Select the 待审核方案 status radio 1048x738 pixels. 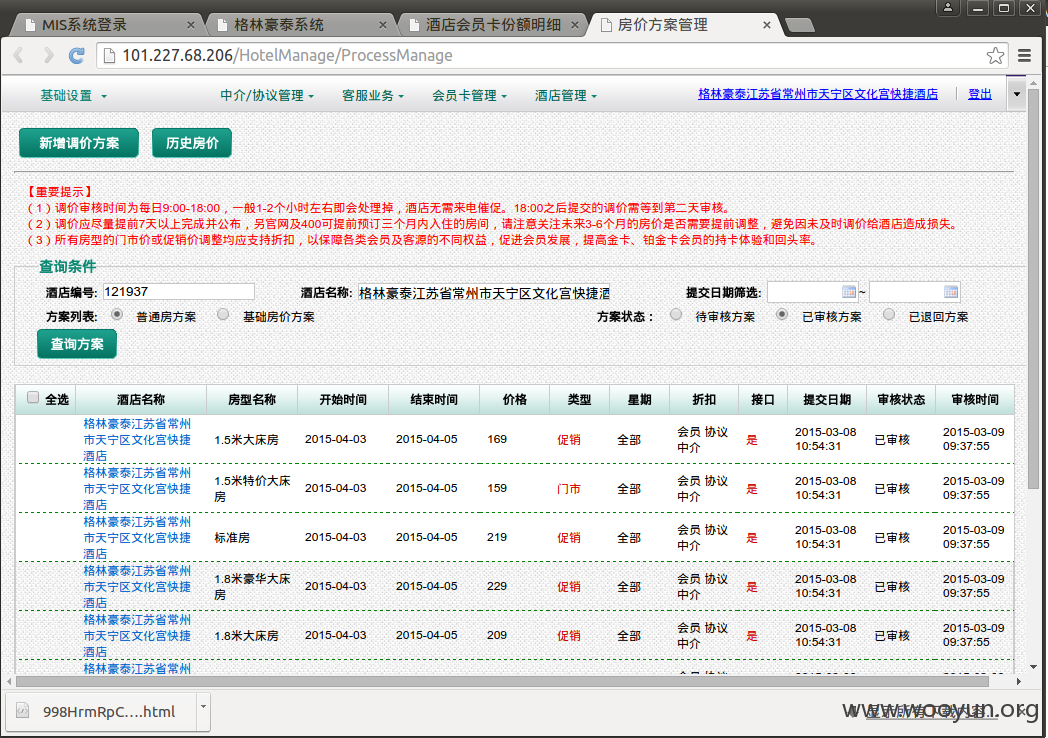pos(676,314)
